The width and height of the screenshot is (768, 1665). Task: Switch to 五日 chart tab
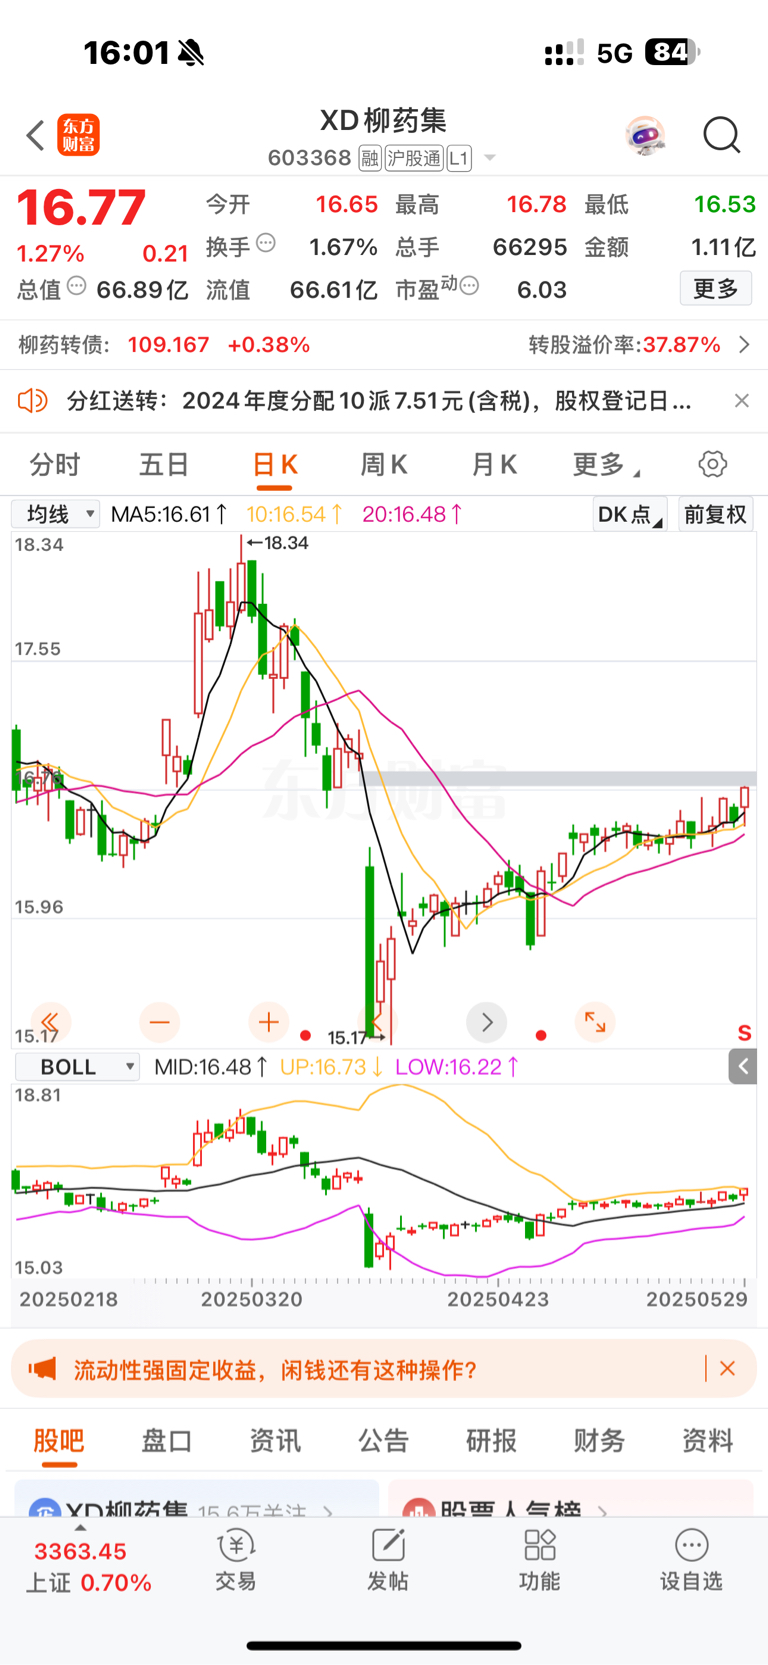click(x=164, y=465)
